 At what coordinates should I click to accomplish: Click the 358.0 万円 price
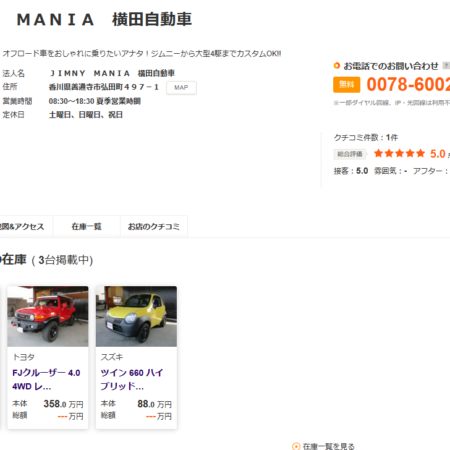click(x=63, y=404)
